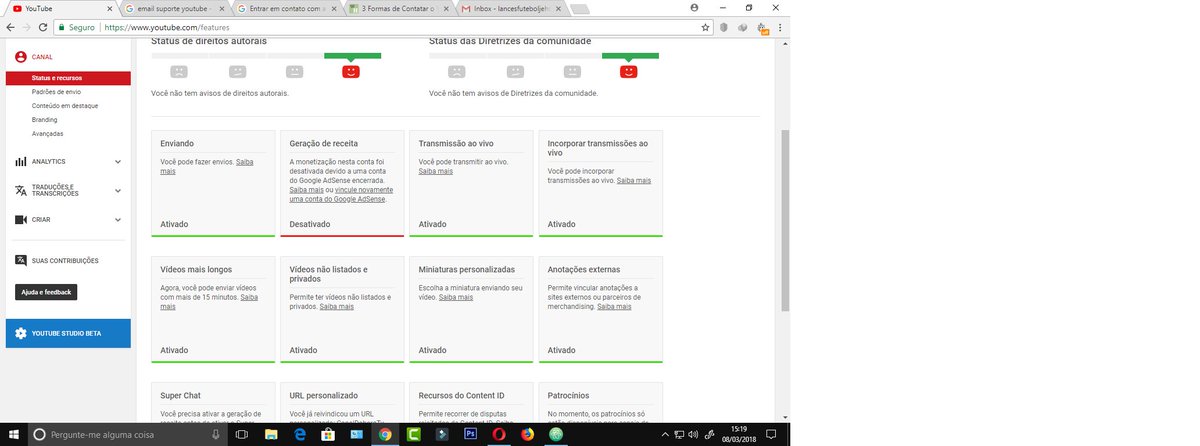Open the Windows notification center icon
This screenshot has width=1200, height=446.
point(770,435)
